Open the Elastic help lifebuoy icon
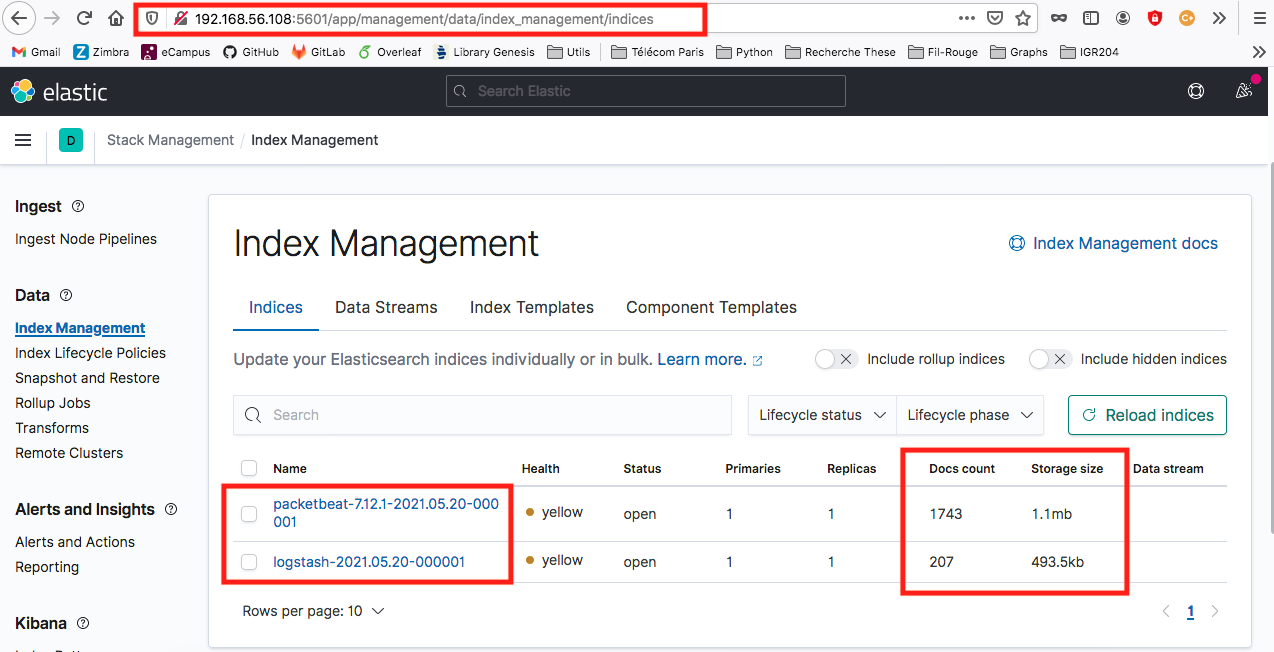The height and width of the screenshot is (652, 1274). pyautogui.click(x=1196, y=91)
